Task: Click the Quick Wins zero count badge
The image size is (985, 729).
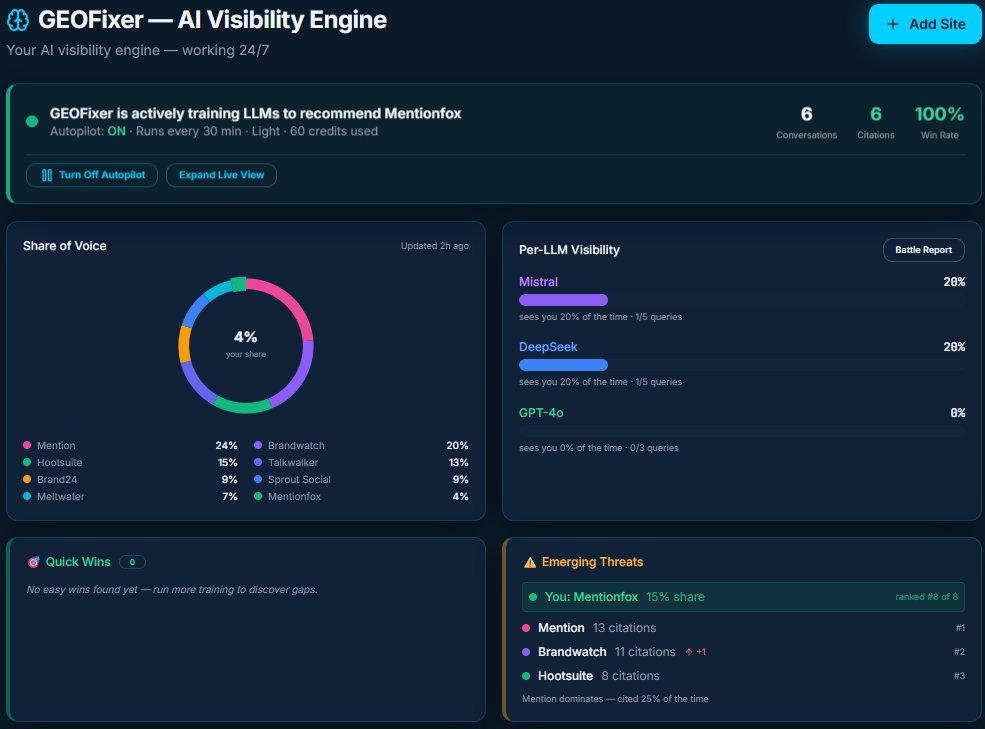Action: [130, 562]
